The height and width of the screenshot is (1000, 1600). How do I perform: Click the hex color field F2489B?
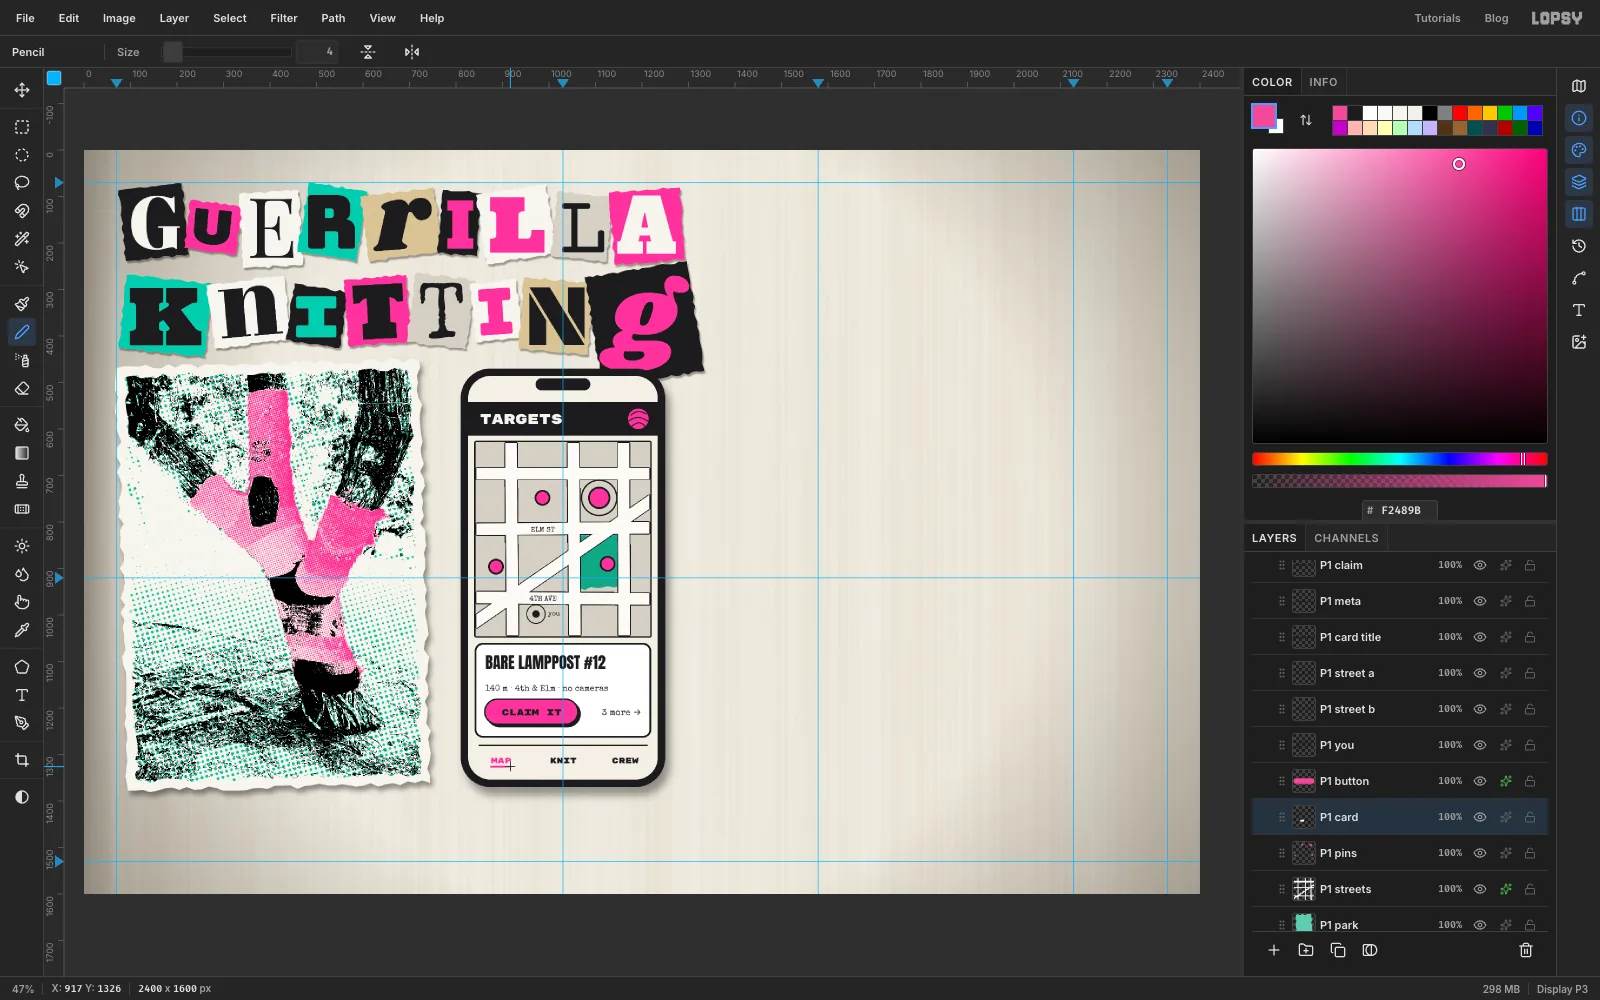click(x=1400, y=510)
